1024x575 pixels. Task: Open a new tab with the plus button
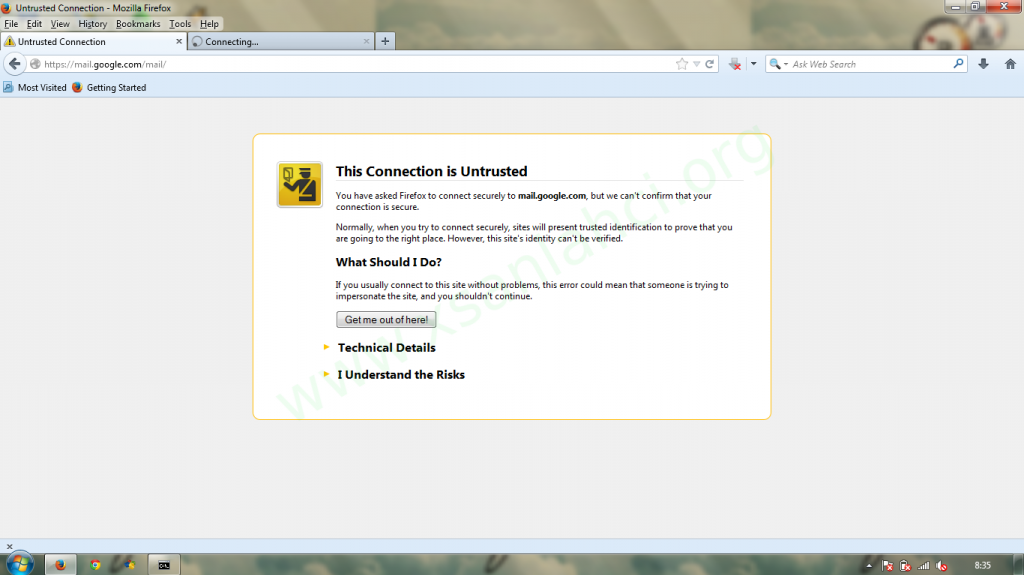[x=385, y=41]
